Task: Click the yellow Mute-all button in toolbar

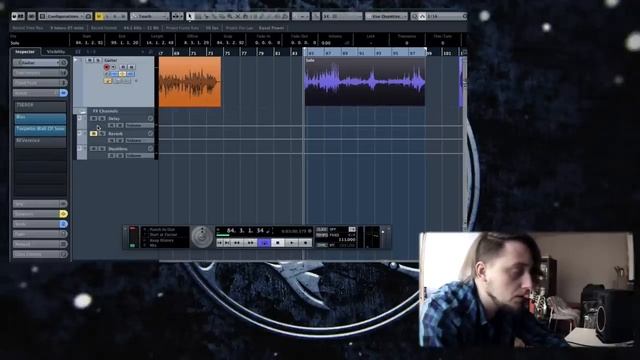Action: coord(99,16)
